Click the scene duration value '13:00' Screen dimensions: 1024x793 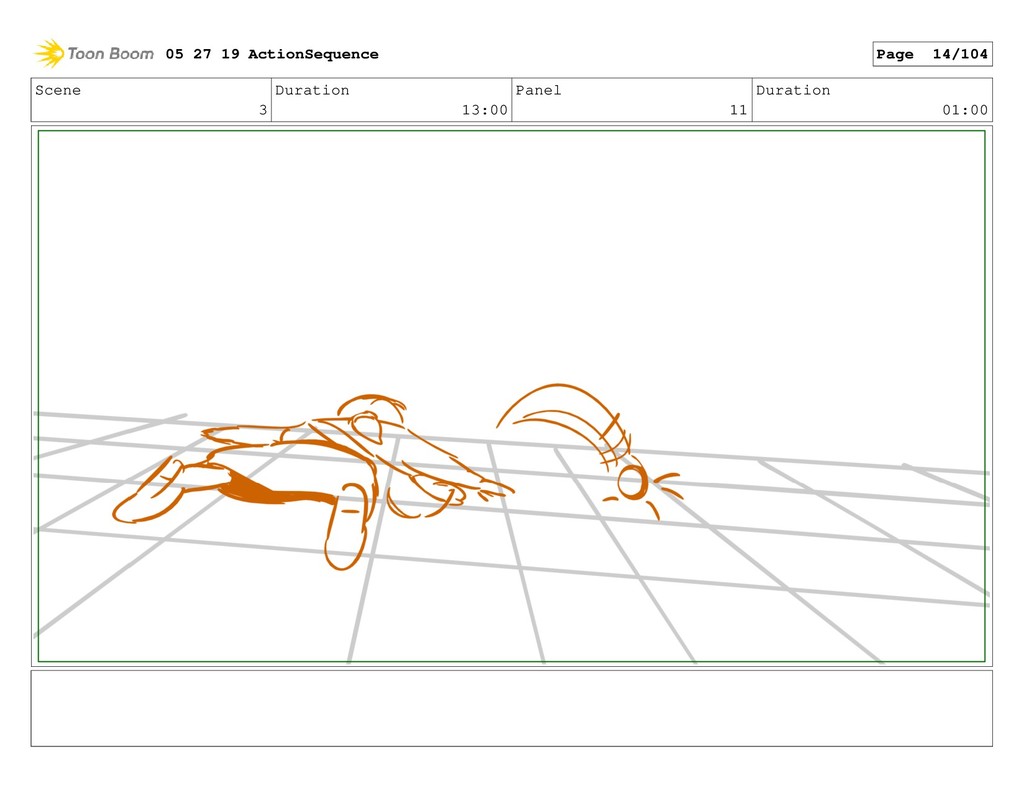pyautogui.click(x=485, y=110)
